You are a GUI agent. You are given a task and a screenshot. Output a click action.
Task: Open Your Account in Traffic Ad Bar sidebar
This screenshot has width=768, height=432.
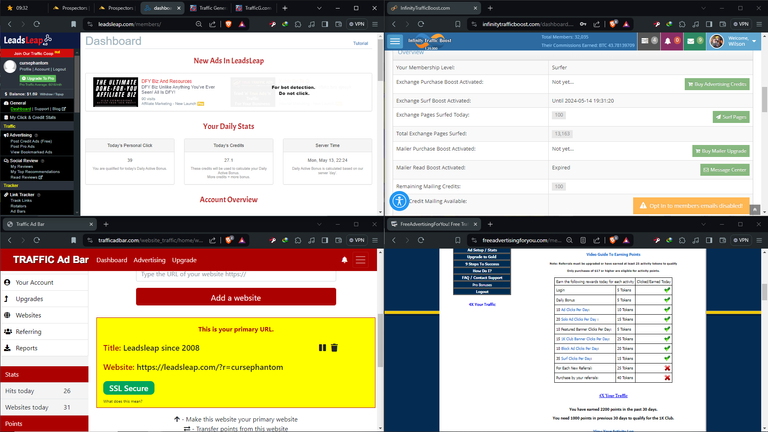(34, 283)
